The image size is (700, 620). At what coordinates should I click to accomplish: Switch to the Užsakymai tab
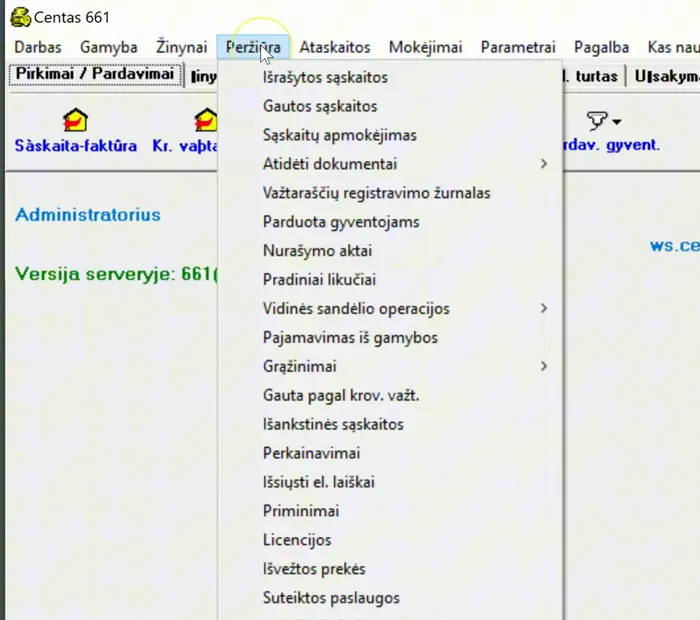tap(665, 76)
